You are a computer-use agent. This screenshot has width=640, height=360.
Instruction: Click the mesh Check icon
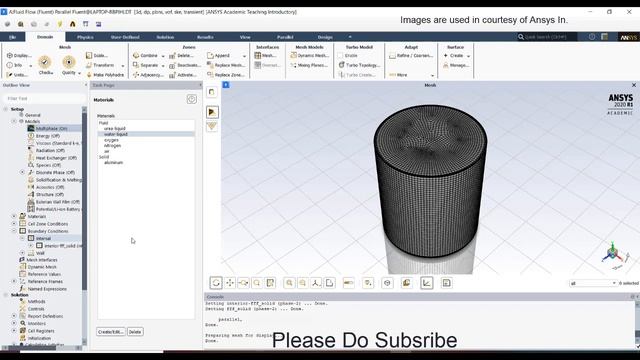(x=45, y=62)
